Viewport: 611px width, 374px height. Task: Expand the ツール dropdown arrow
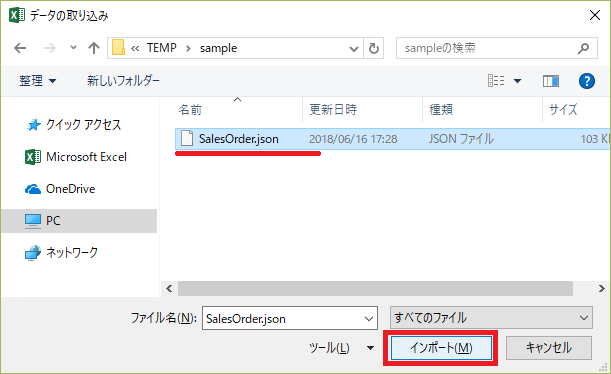point(370,348)
